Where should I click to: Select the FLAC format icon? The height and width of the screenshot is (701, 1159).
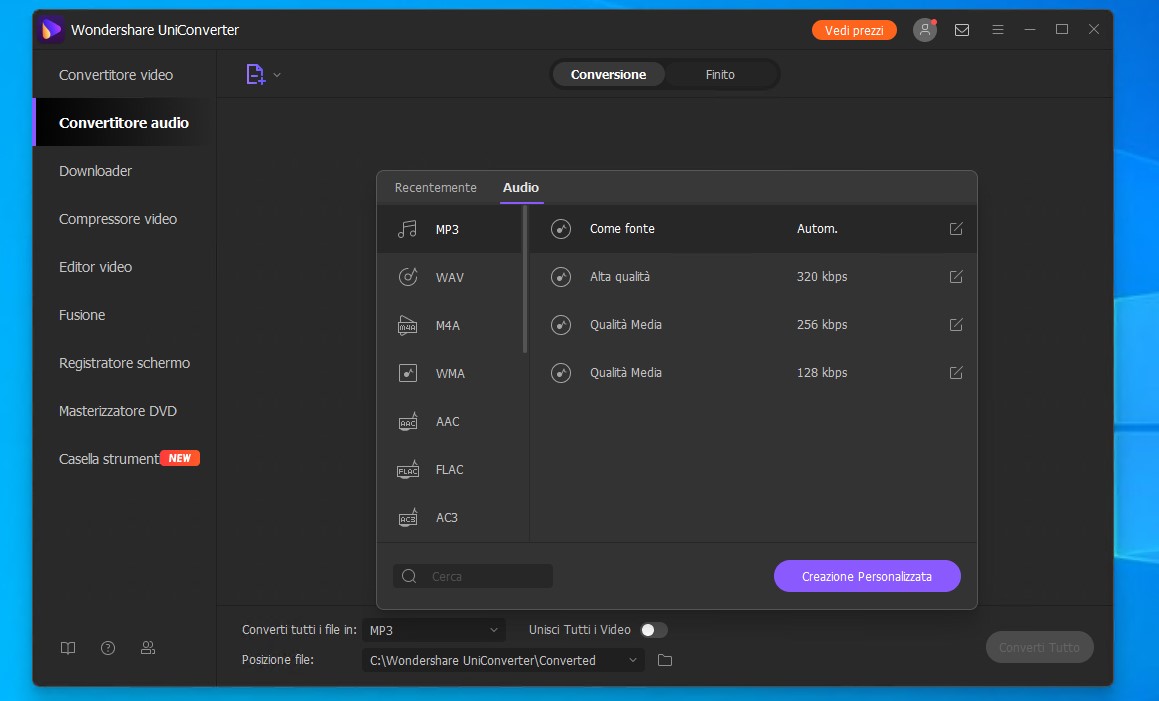407,470
